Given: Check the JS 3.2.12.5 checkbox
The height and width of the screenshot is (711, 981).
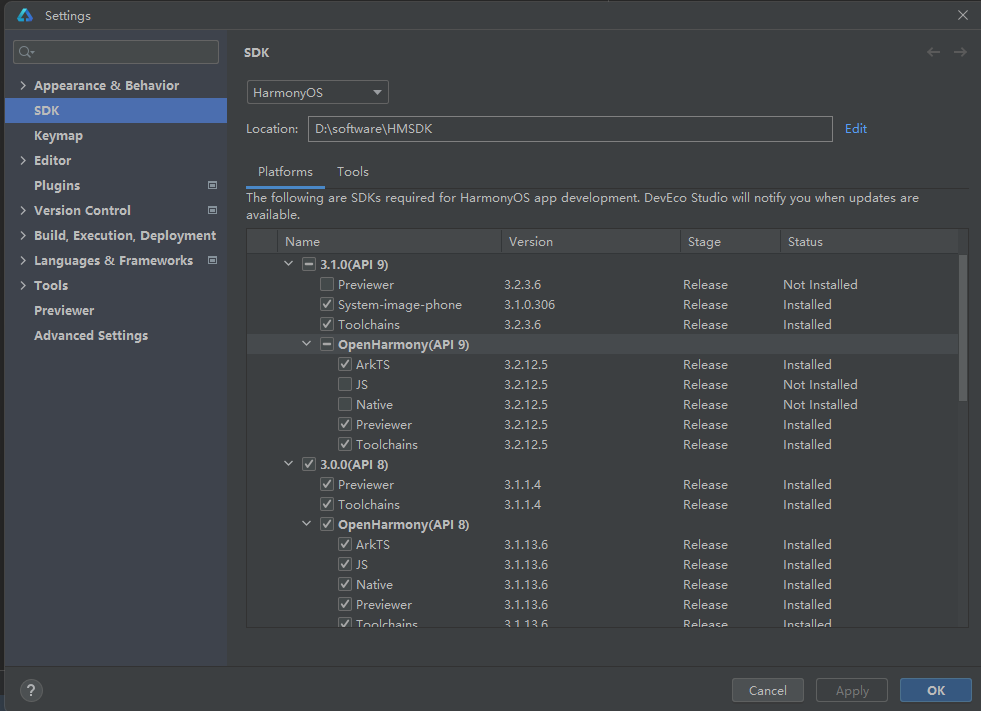Looking at the screenshot, I should point(345,384).
